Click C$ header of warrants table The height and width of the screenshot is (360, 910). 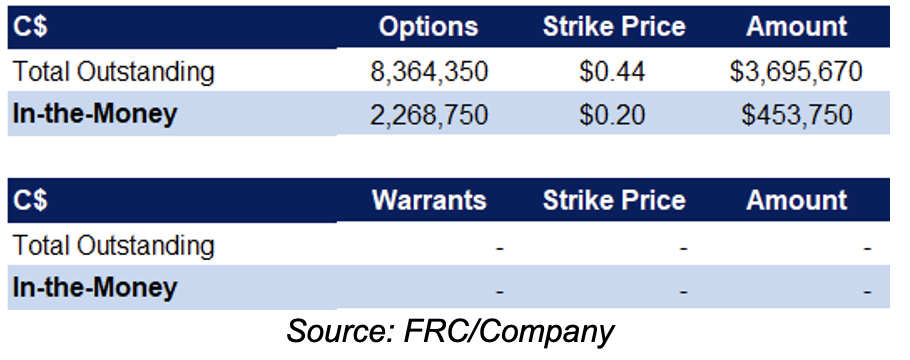[30, 200]
